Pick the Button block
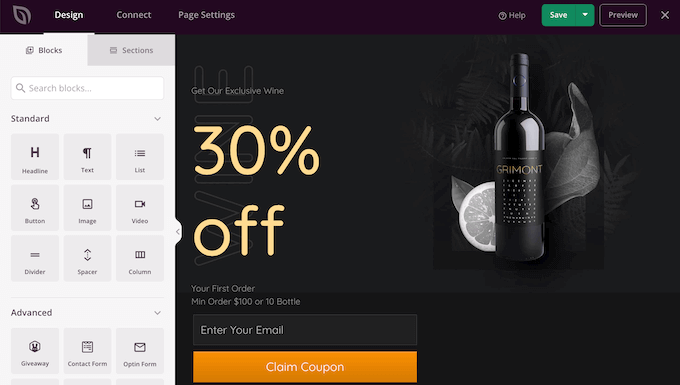 35,208
